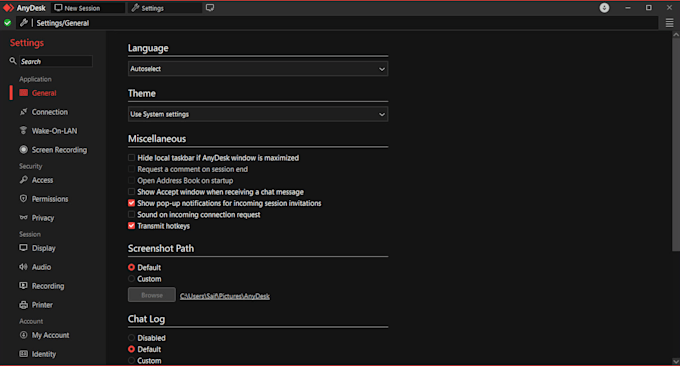This screenshot has height=366, width=680.
Task: Open Wake-On-LAN settings page
Action: (x=54, y=131)
